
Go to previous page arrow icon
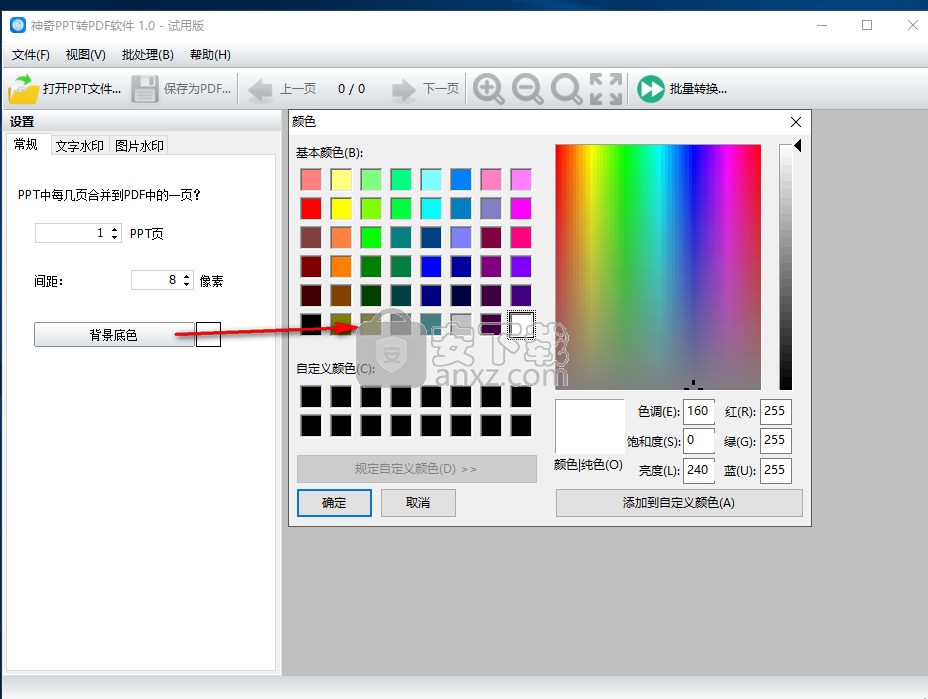[x=260, y=90]
